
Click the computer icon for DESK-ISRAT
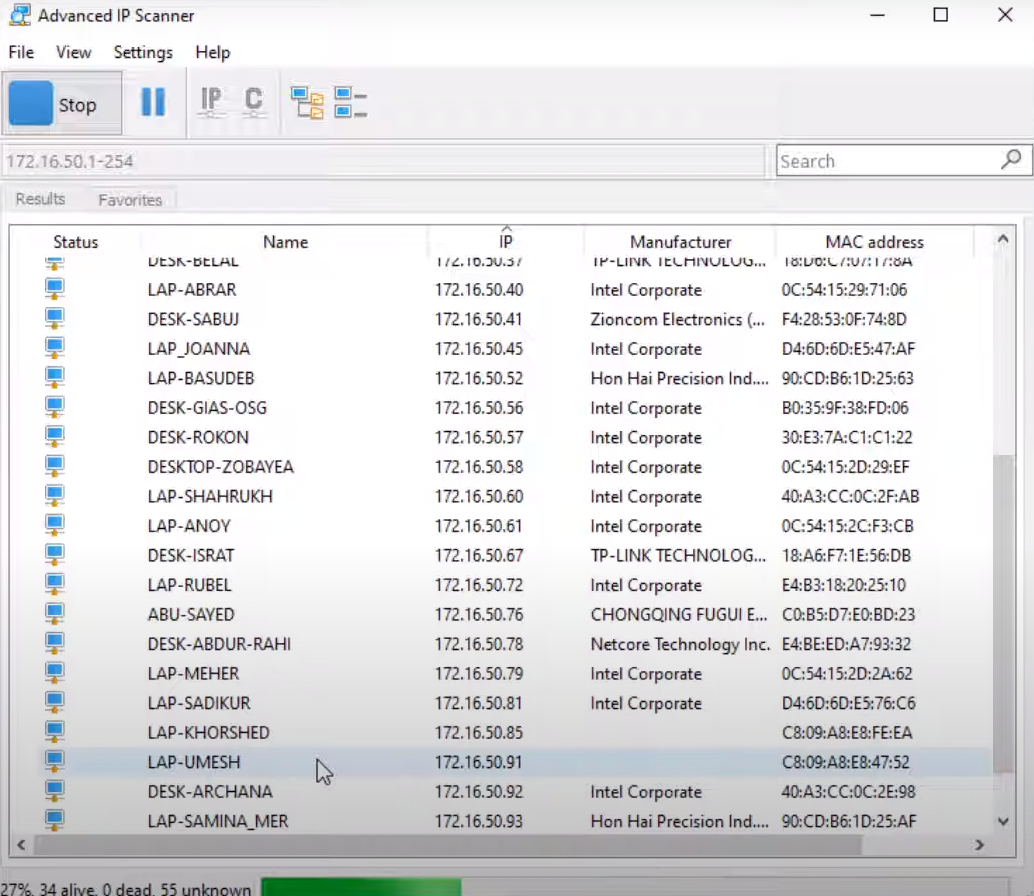click(55, 555)
